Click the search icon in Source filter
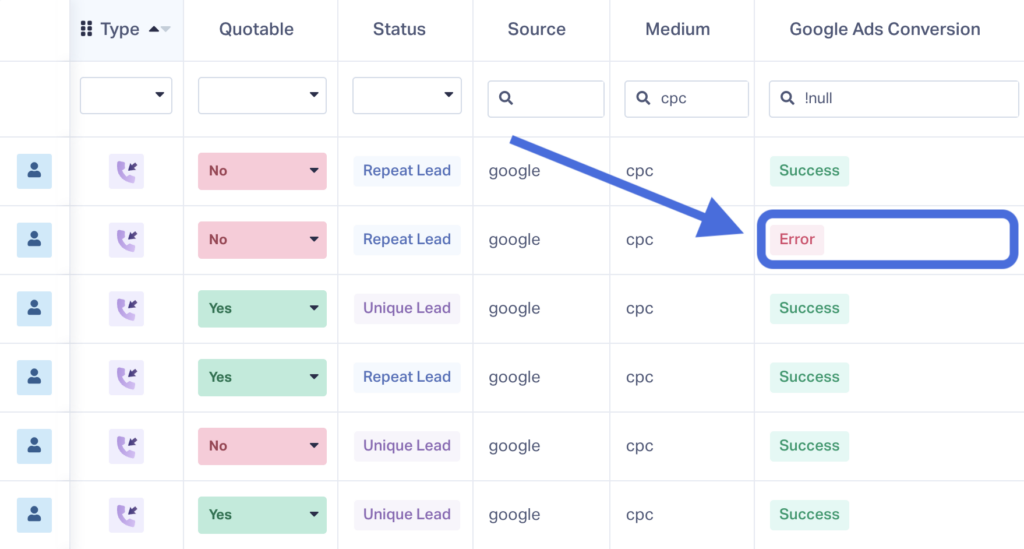 pos(506,99)
